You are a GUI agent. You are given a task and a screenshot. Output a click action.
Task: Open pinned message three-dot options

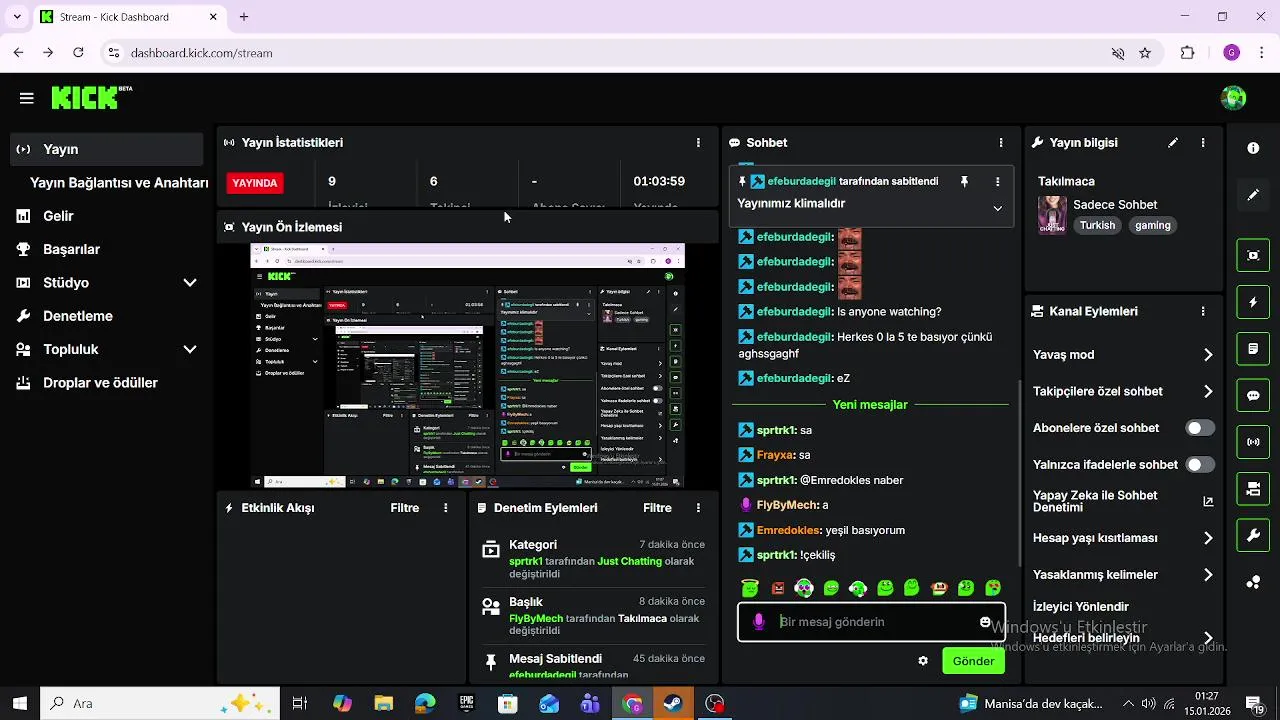(997, 182)
